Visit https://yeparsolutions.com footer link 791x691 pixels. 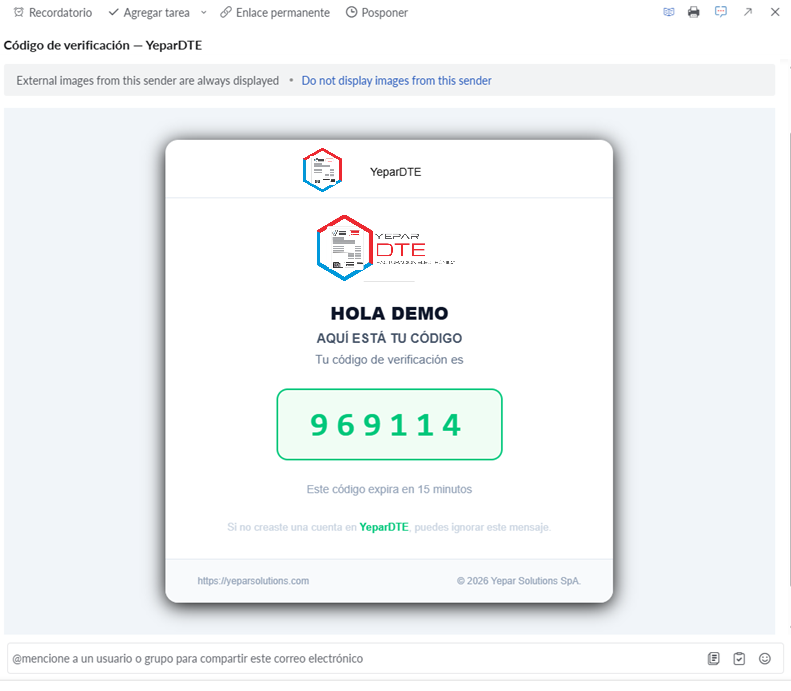coord(253,581)
